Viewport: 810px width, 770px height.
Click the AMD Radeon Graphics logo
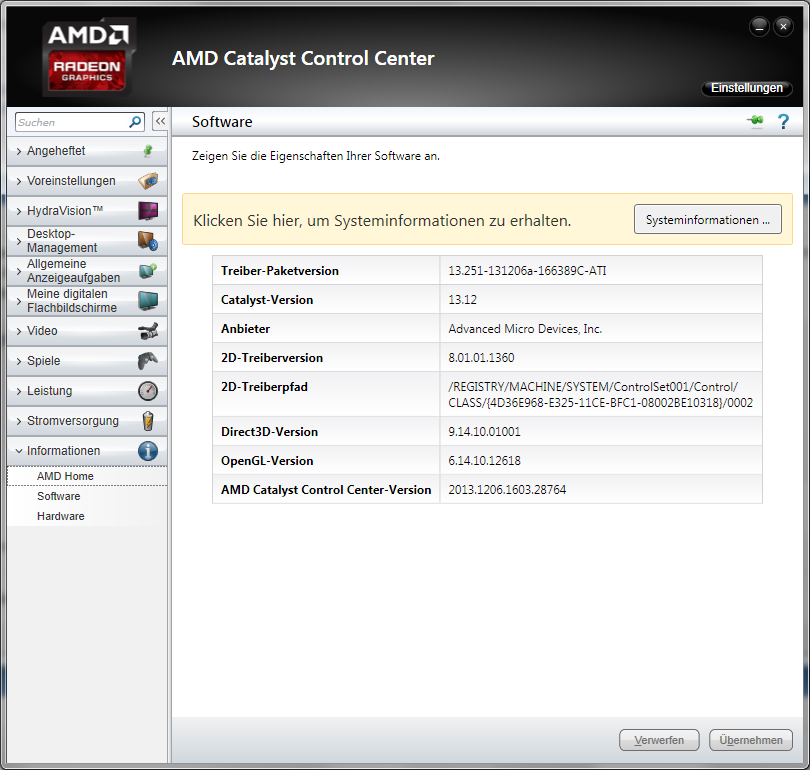88,57
